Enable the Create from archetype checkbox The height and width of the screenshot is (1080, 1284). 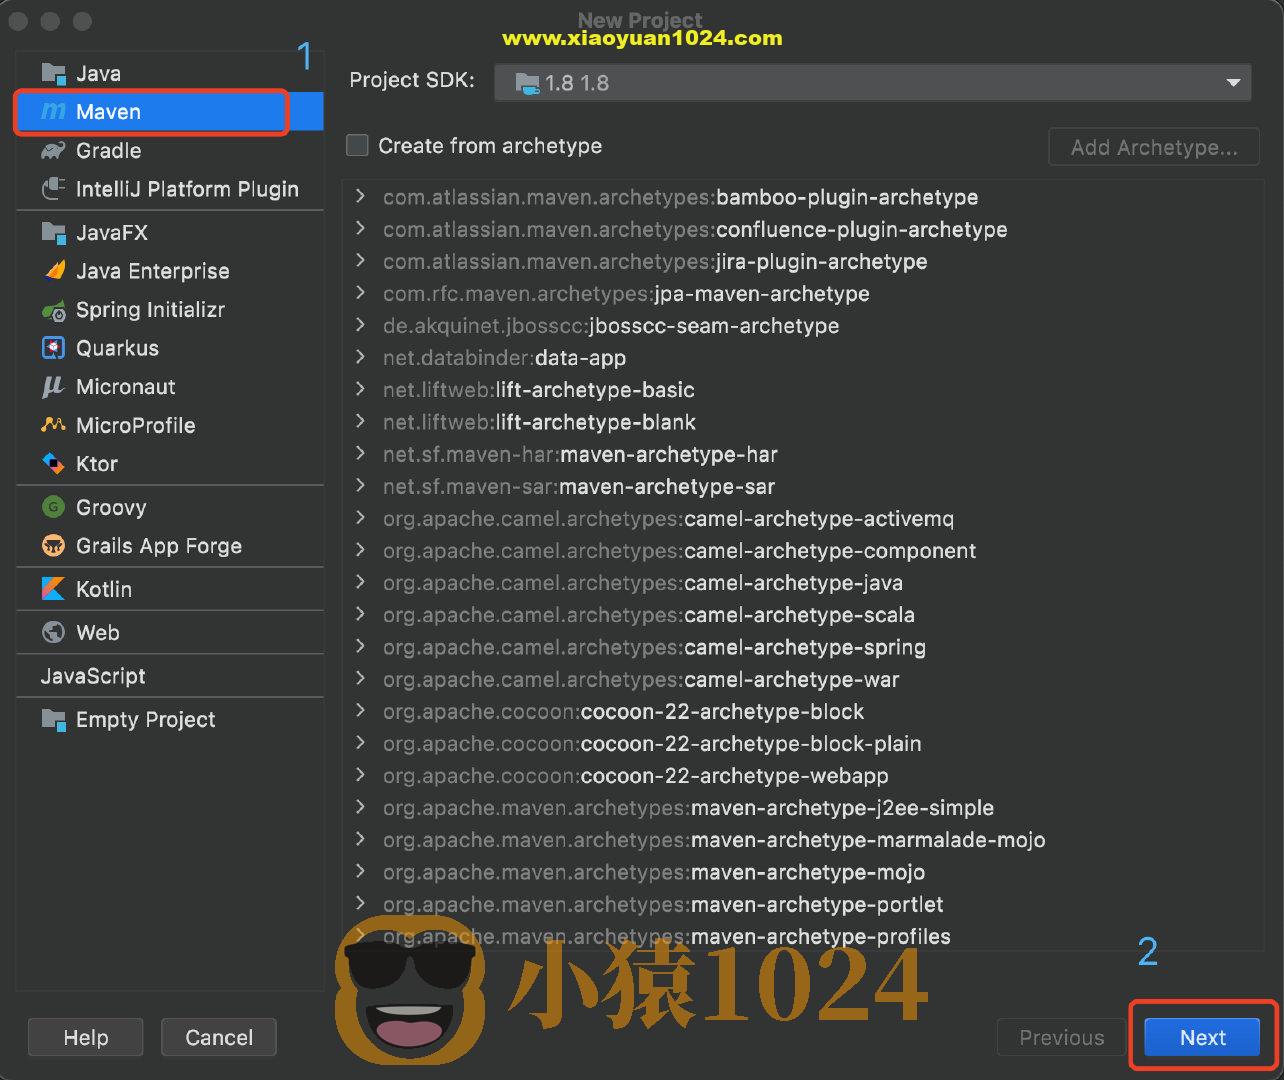pos(357,145)
